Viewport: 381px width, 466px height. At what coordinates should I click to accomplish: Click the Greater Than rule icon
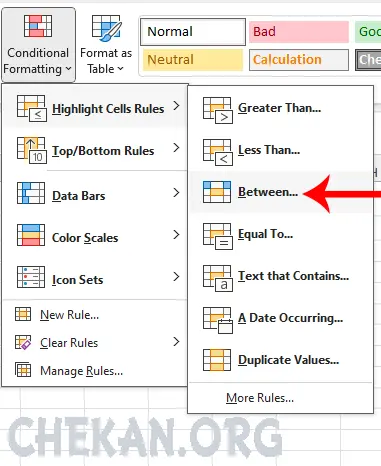click(x=218, y=110)
